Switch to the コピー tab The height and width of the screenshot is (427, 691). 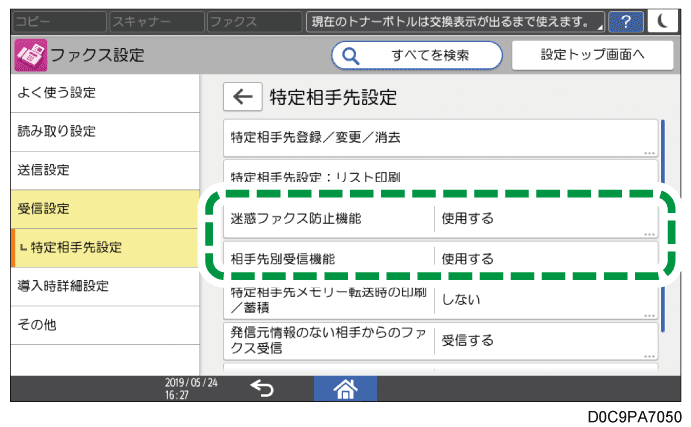point(60,22)
